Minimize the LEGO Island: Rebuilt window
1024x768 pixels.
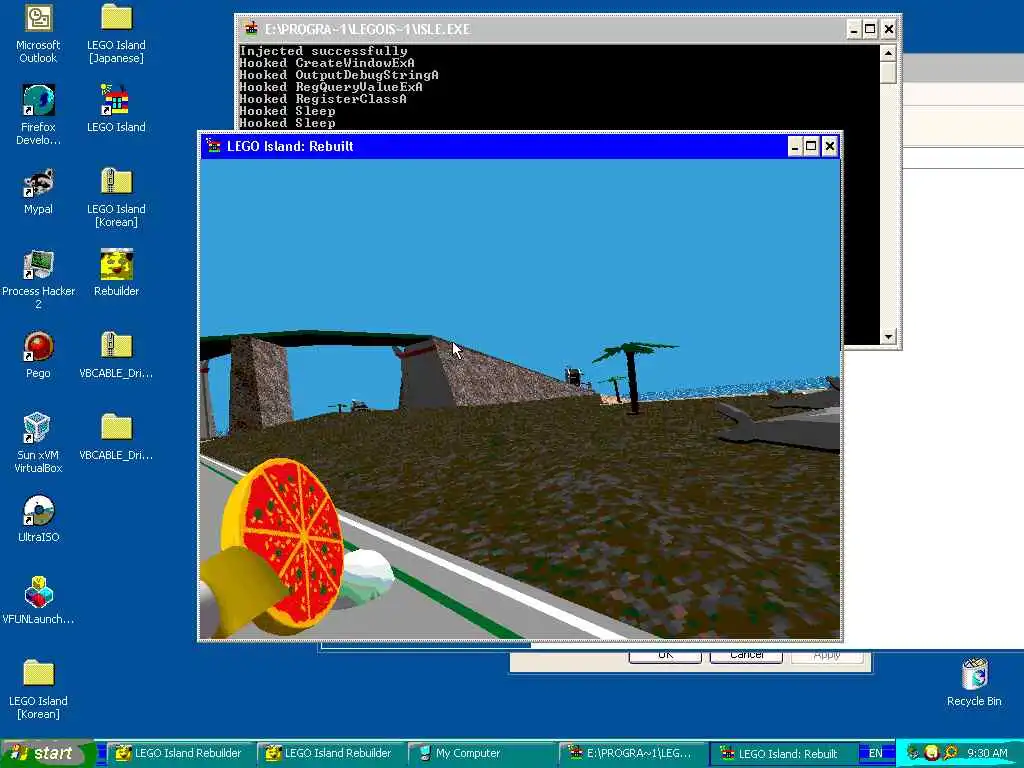[x=795, y=146]
